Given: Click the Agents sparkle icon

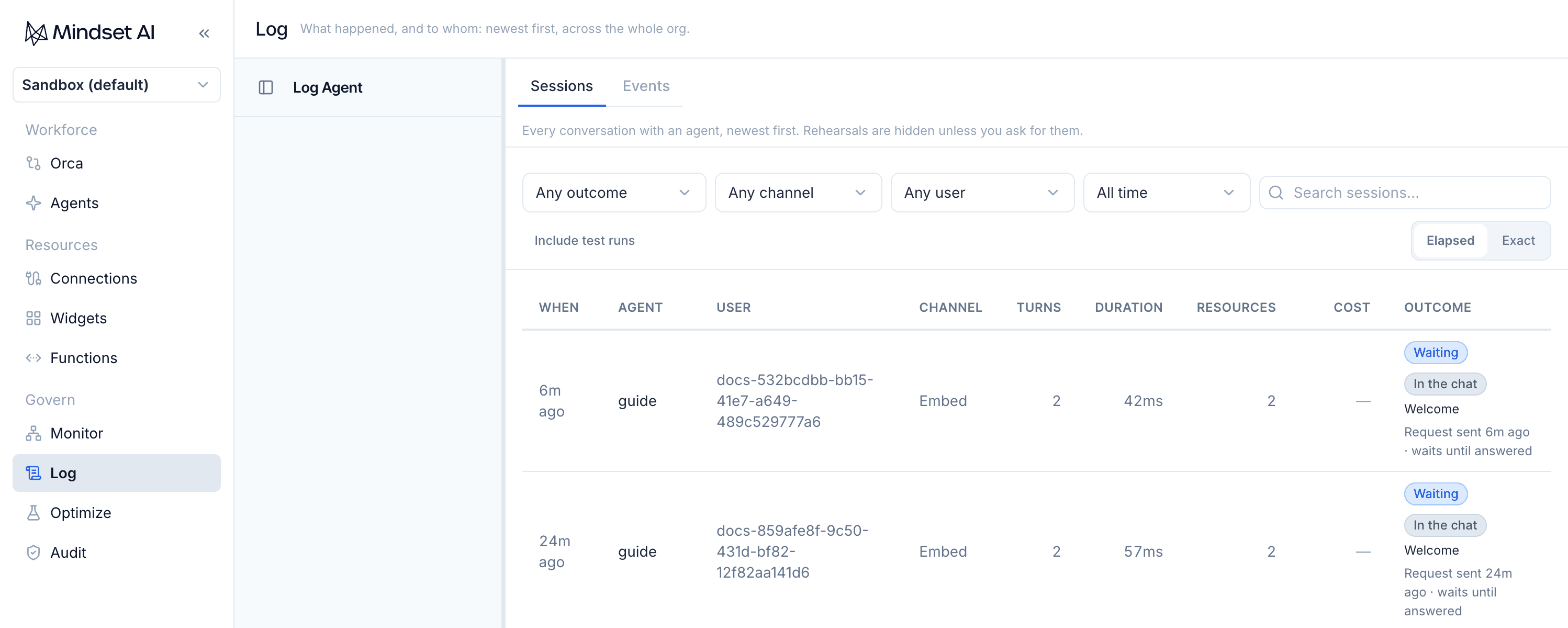Looking at the screenshot, I should point(33,203).
